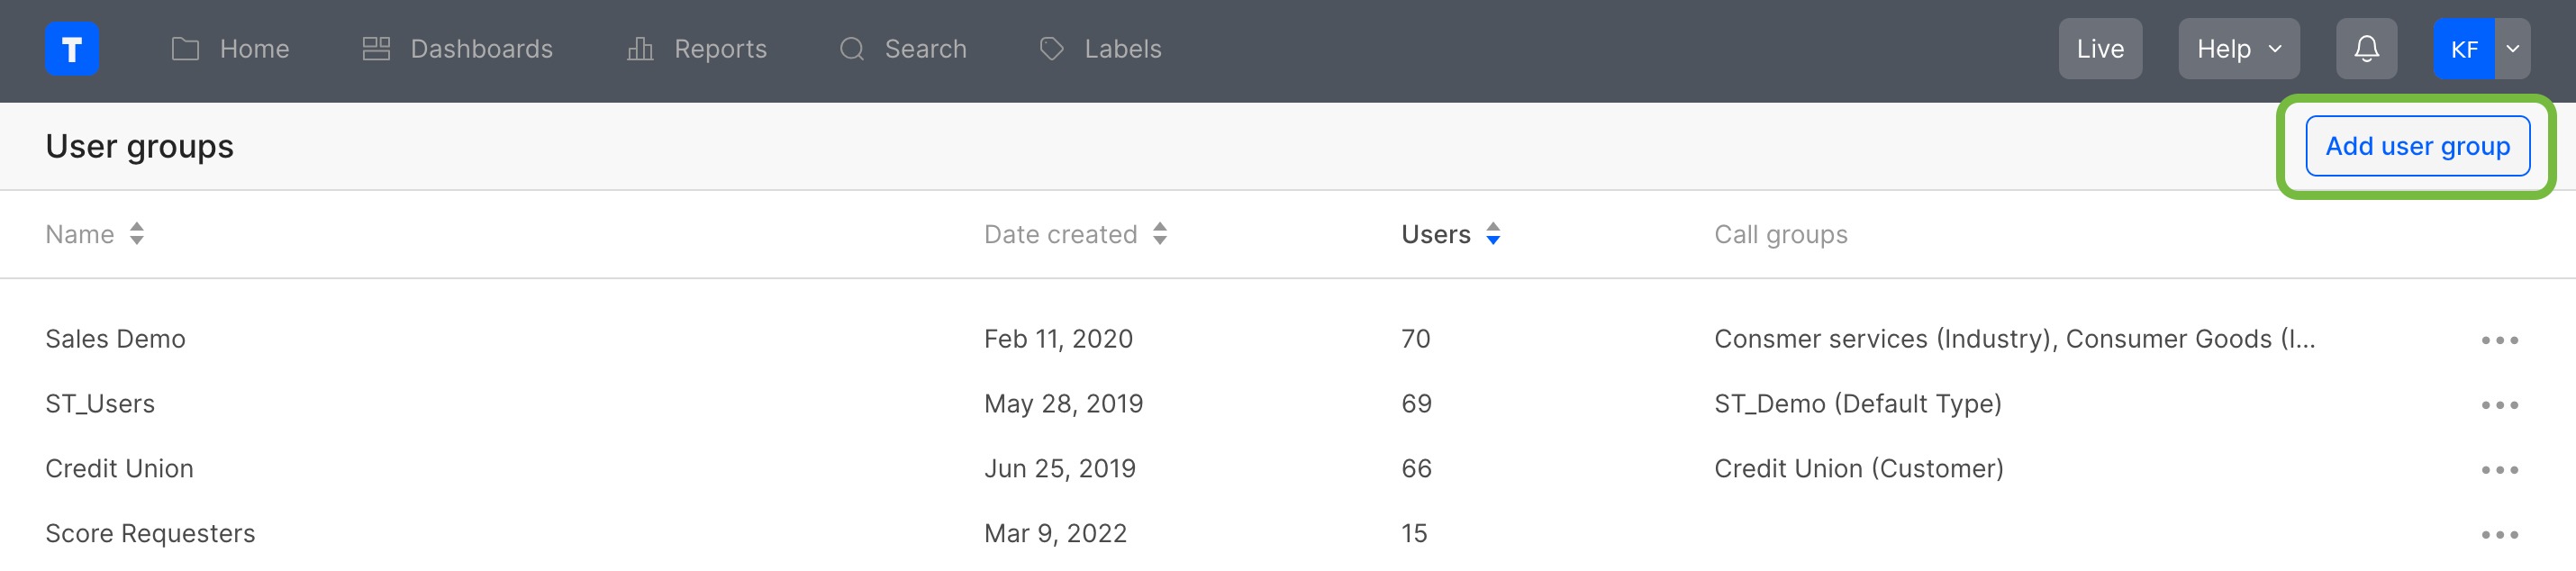Click the notification bell icon

click(x=2365, y=47)
